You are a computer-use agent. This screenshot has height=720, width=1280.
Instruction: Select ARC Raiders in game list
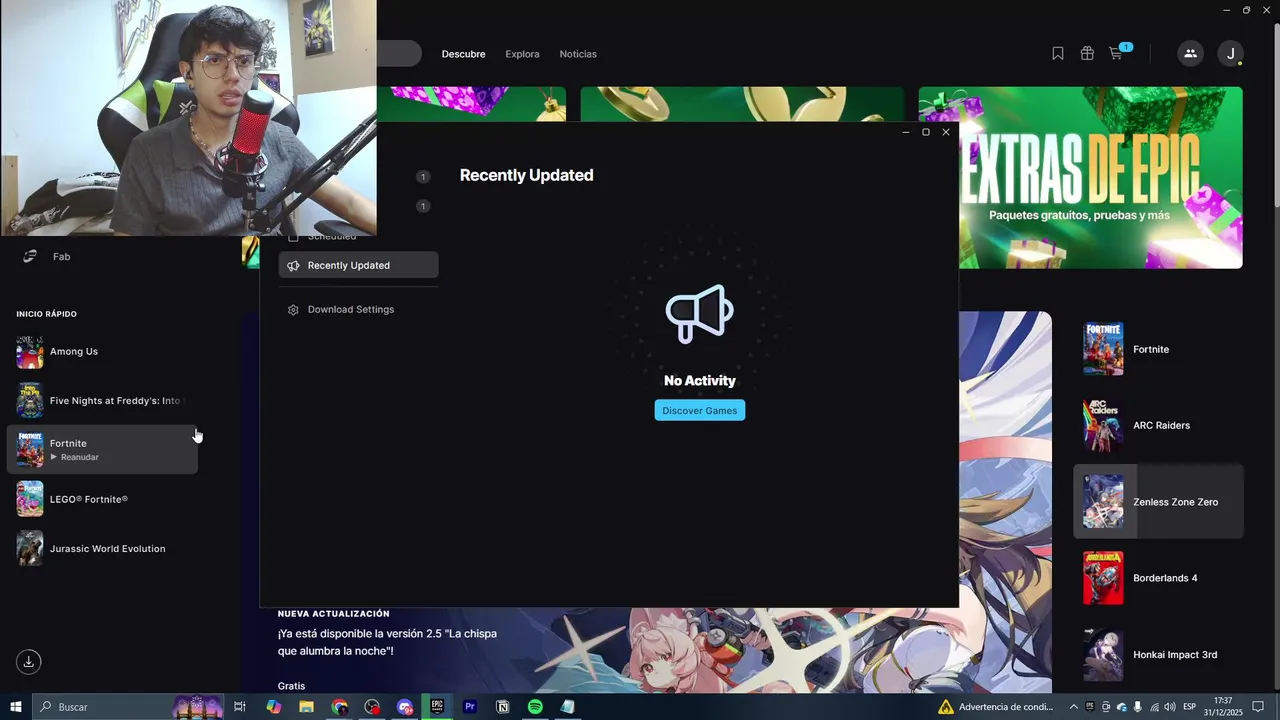(1158, 425)
